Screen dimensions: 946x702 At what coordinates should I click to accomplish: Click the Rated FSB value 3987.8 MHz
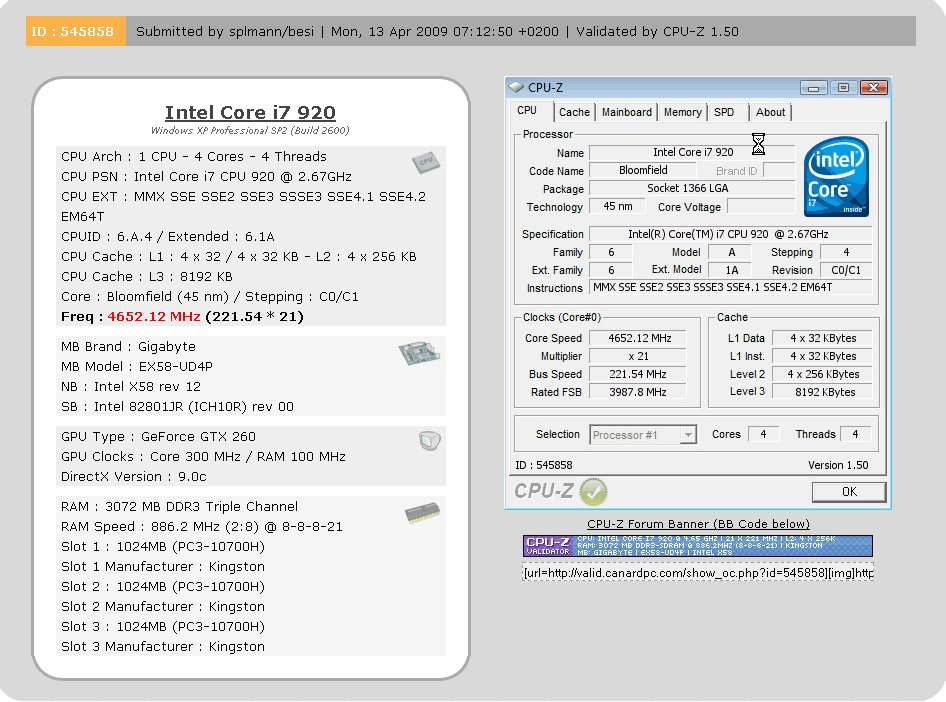click(638, 393)
